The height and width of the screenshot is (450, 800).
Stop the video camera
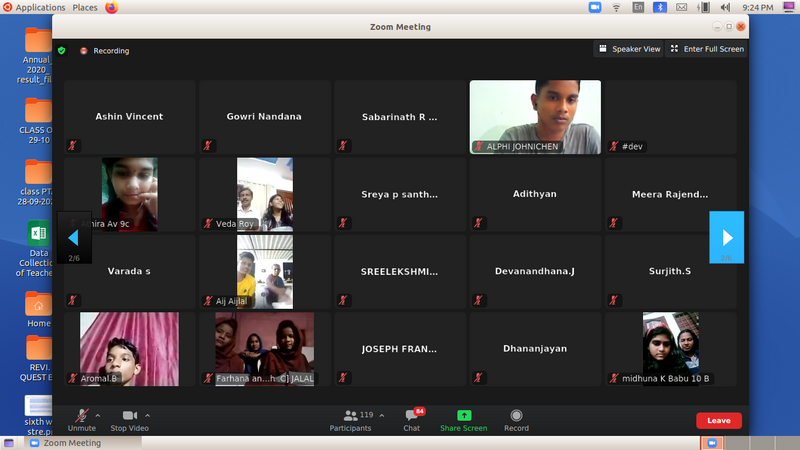[130, 420]
